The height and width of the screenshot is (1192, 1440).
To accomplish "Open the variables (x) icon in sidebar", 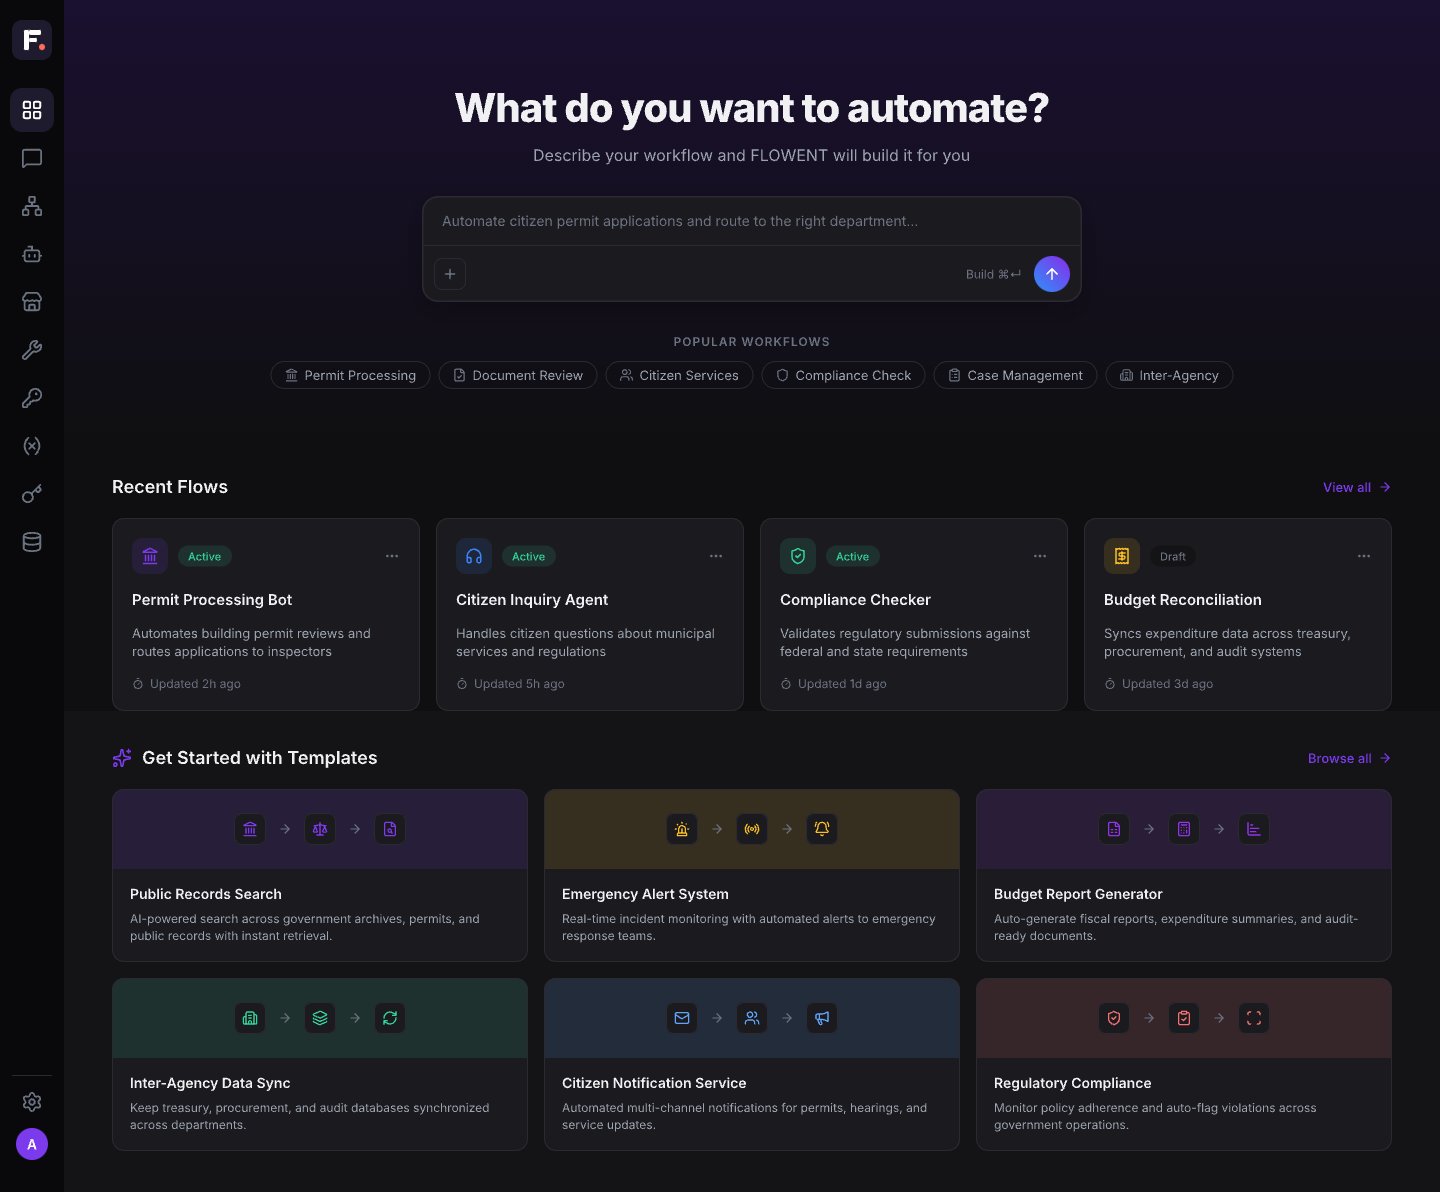I will 32,446.
